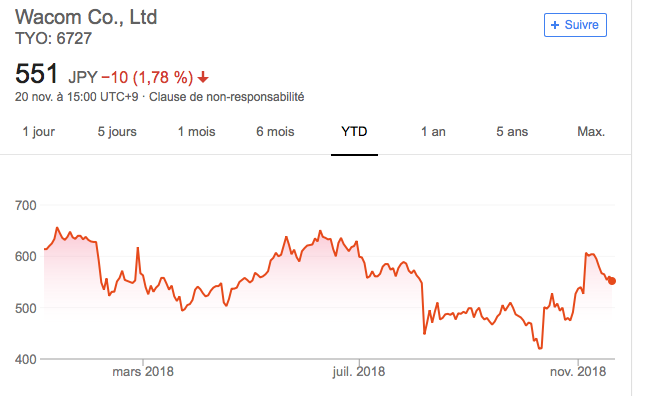Click the 551 stock price value
The height and width of the screenshot is (396, 648).
click(x=36, y=74)
